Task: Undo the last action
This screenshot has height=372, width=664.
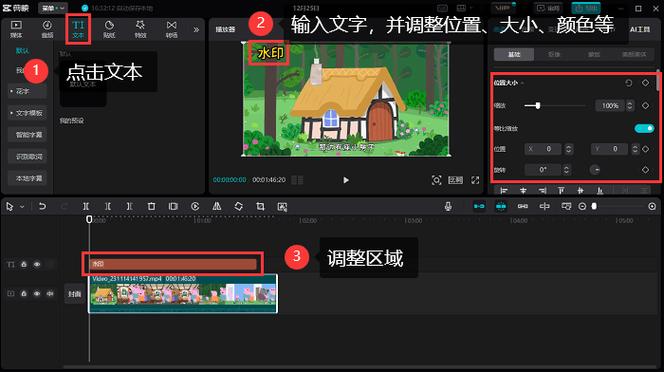Action: click(x=42, y=206)
